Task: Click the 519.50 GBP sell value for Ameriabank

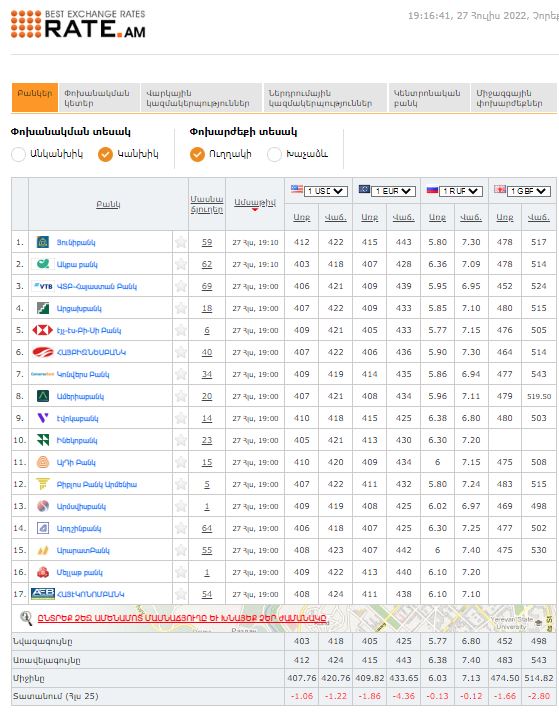Action: point(539,396)
